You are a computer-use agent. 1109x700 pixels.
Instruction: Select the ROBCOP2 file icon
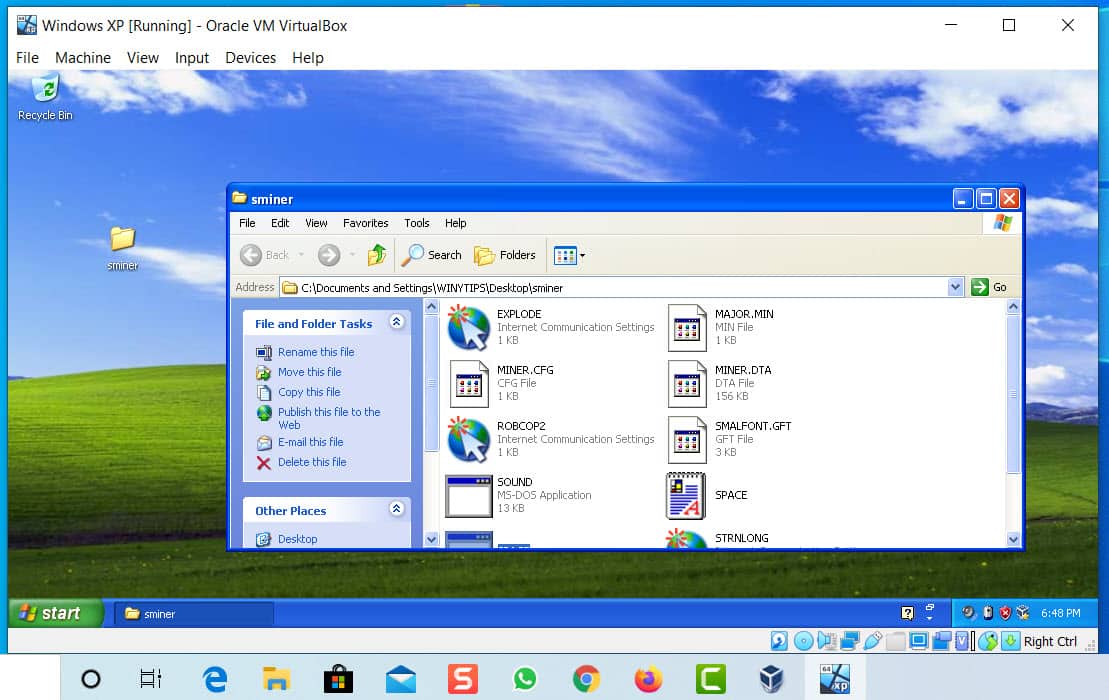point(468,439)
